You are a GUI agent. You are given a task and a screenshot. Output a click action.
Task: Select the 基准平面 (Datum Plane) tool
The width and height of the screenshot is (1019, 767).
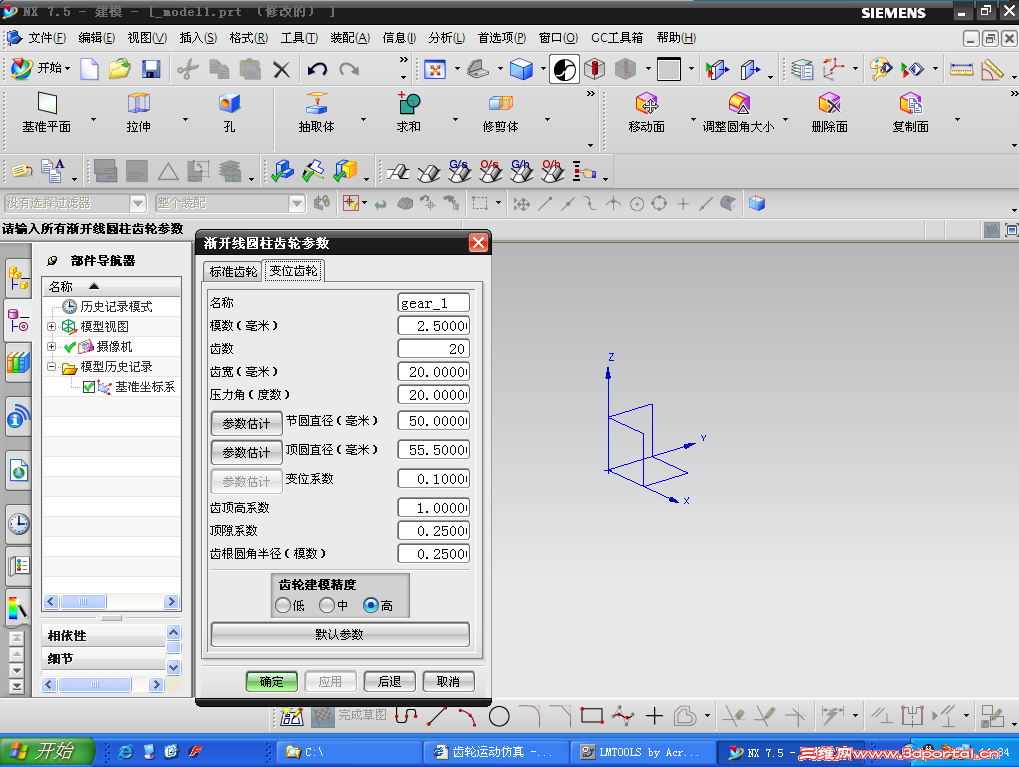(47, 112)
